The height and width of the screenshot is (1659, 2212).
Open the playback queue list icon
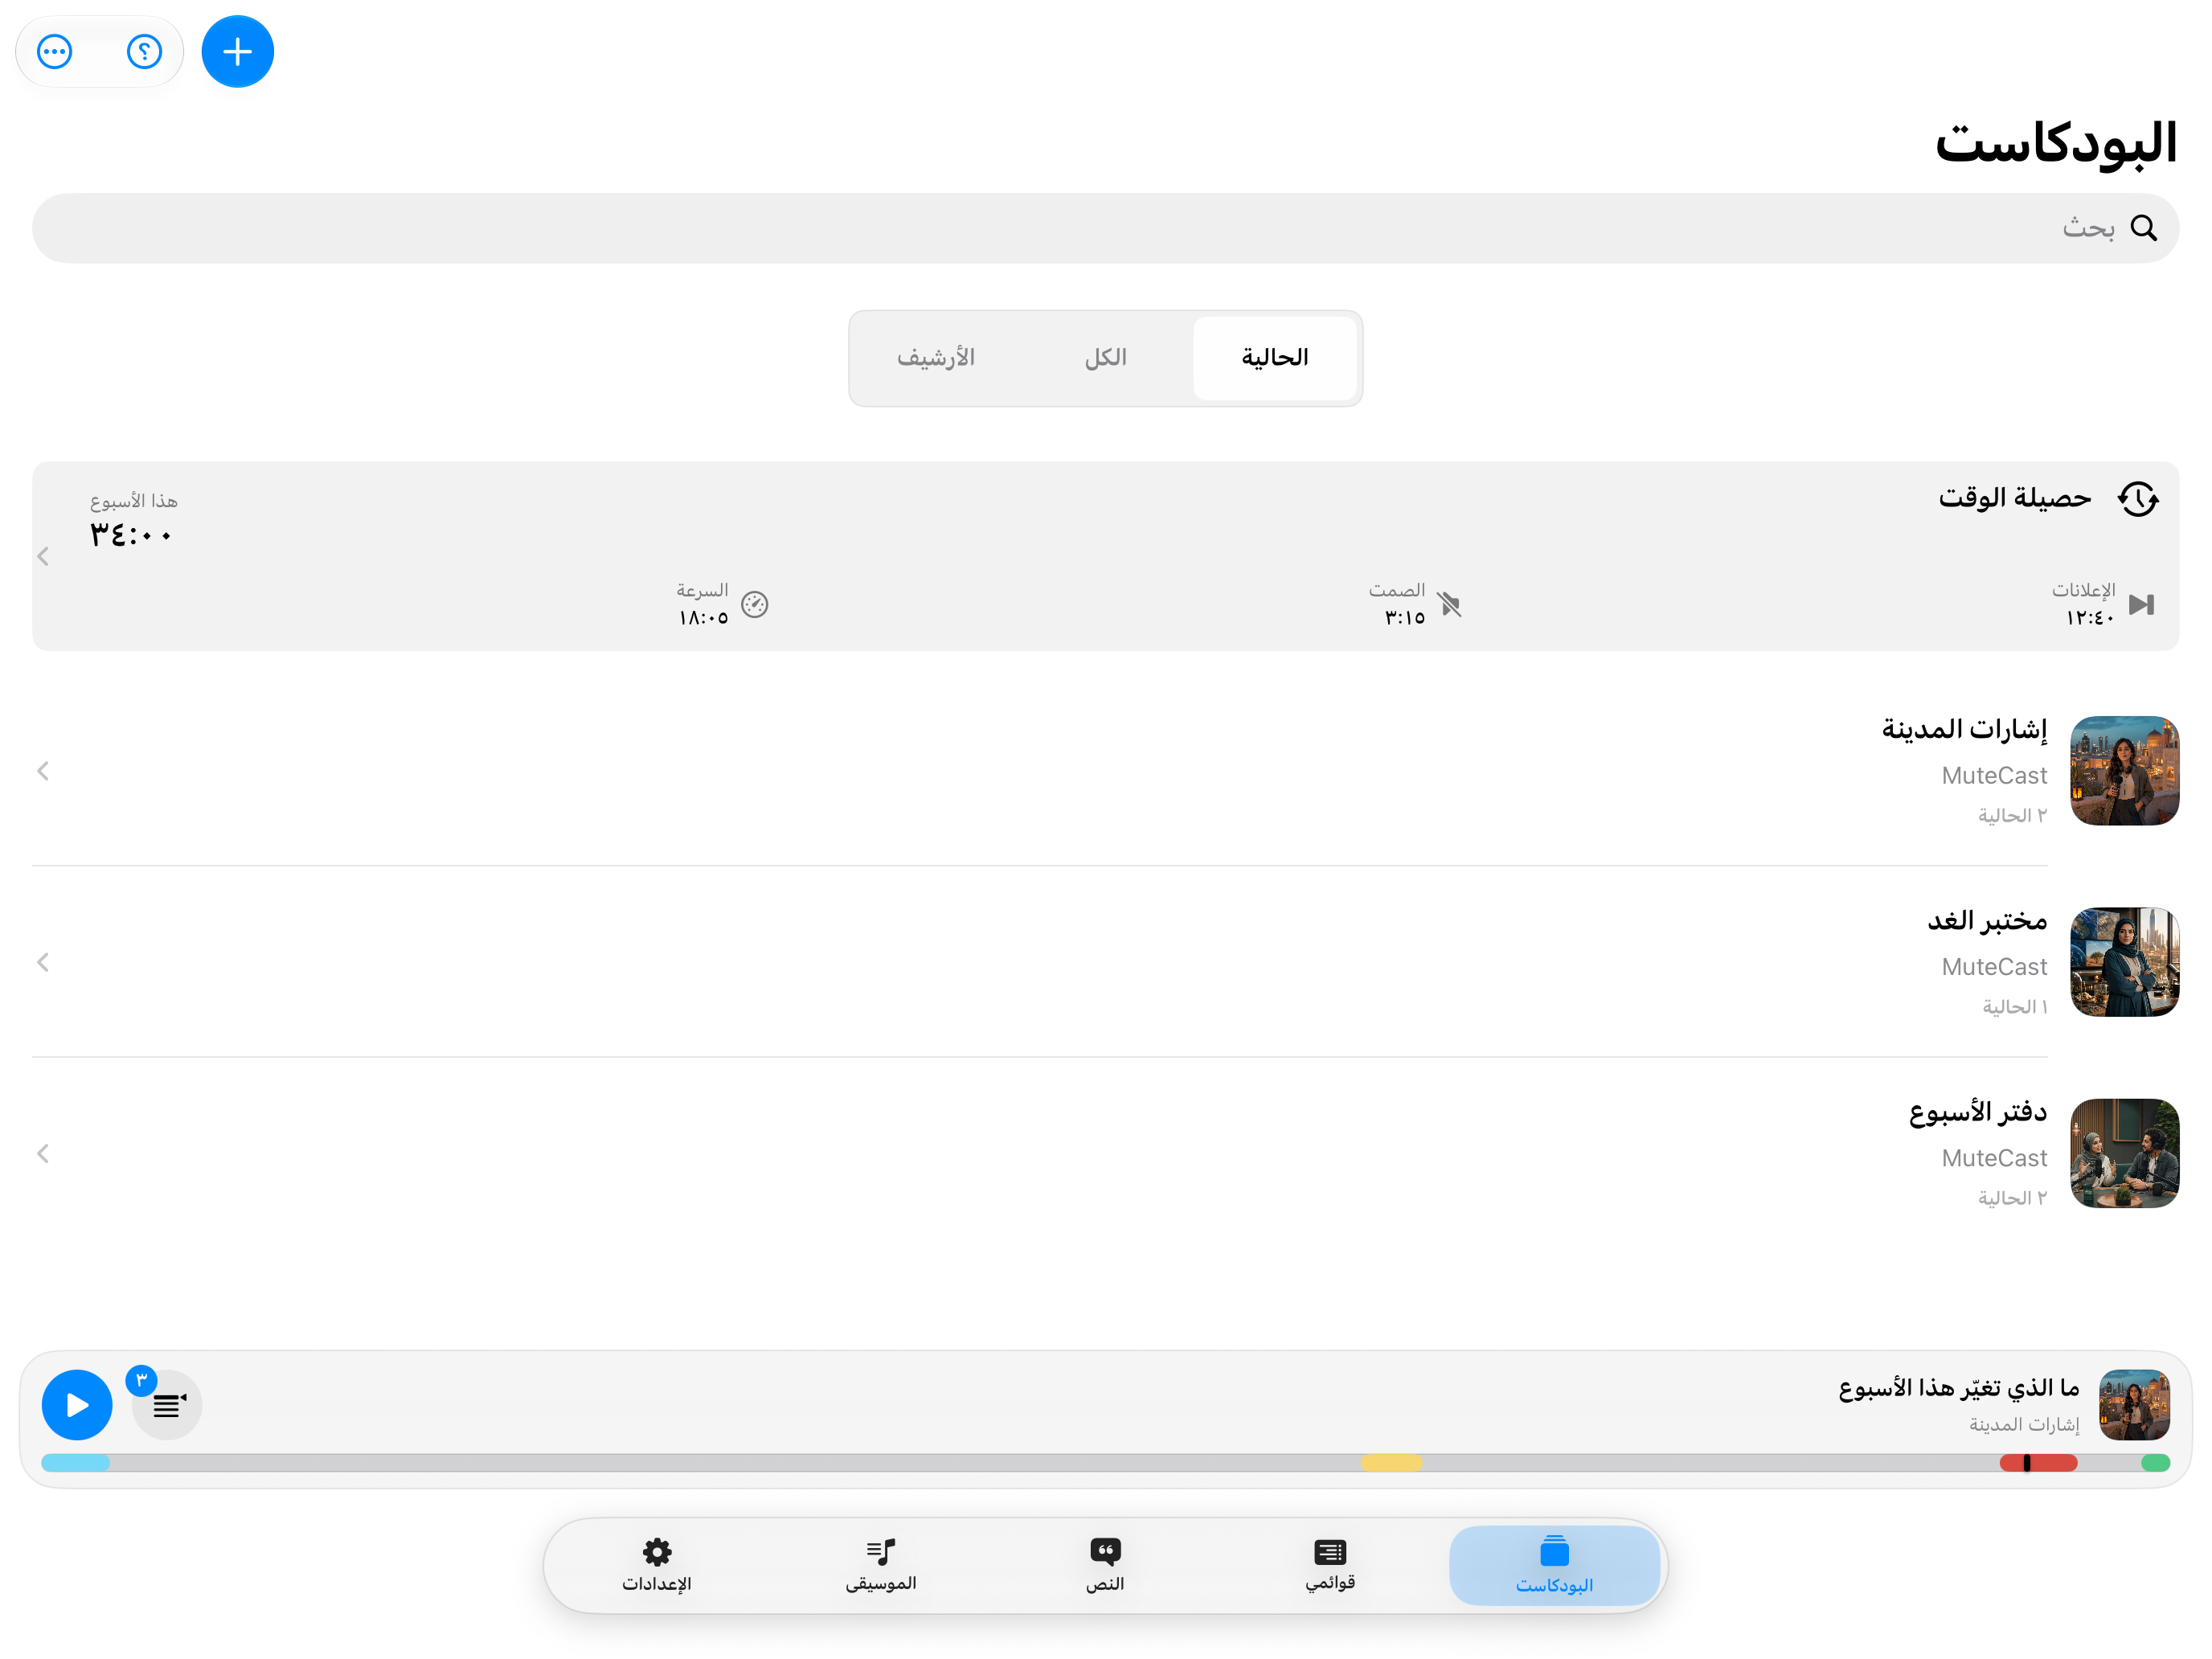[x=167, y=1405]
